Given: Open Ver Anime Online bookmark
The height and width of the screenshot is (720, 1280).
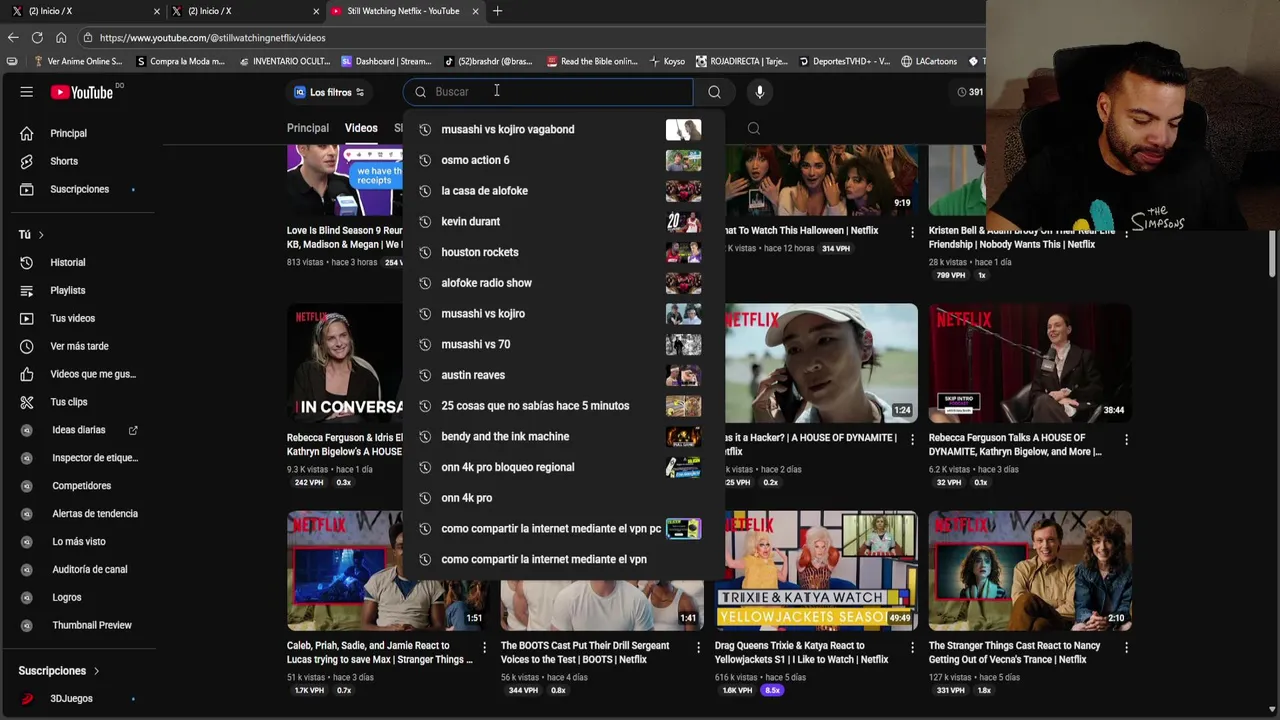Looking at the screenshot, I should [78, 61].
